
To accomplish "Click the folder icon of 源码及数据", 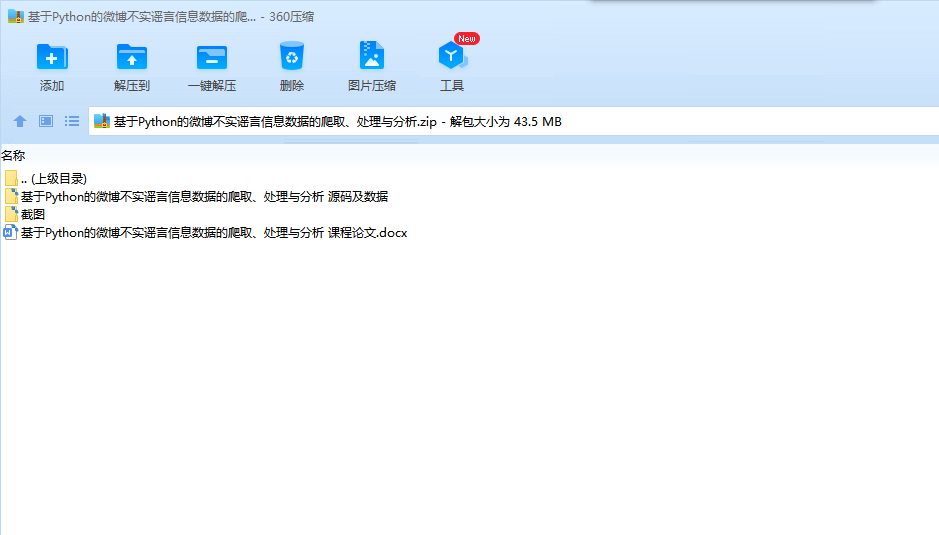I will click(11, 197).
